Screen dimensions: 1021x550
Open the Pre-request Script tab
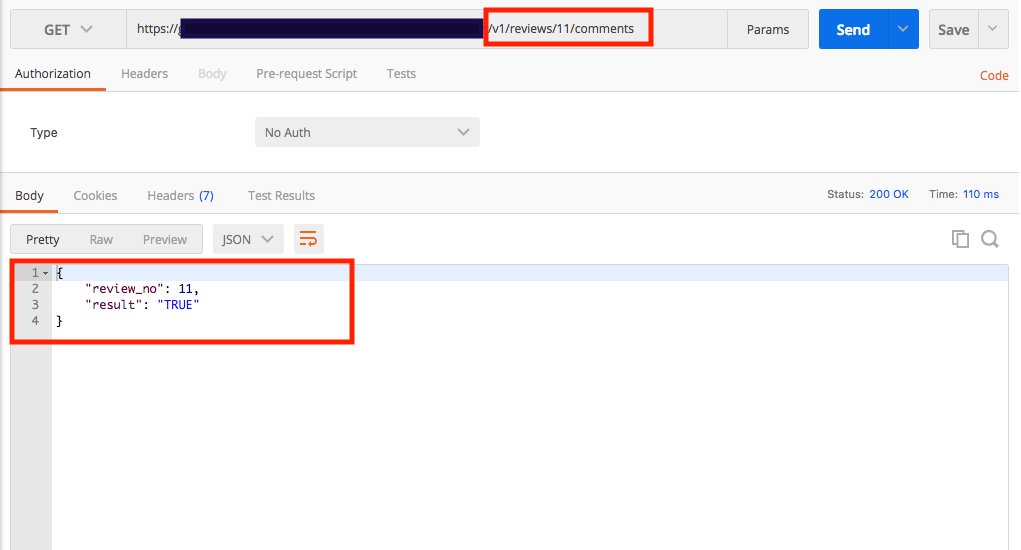coord(306,73)
